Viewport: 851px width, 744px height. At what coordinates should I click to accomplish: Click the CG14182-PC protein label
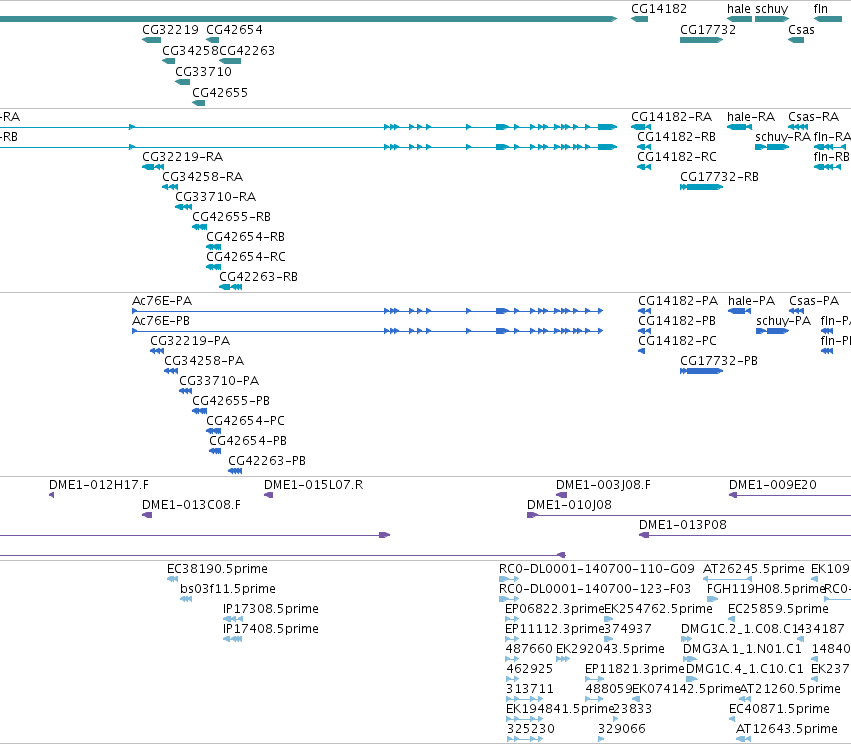click(677, 341)
